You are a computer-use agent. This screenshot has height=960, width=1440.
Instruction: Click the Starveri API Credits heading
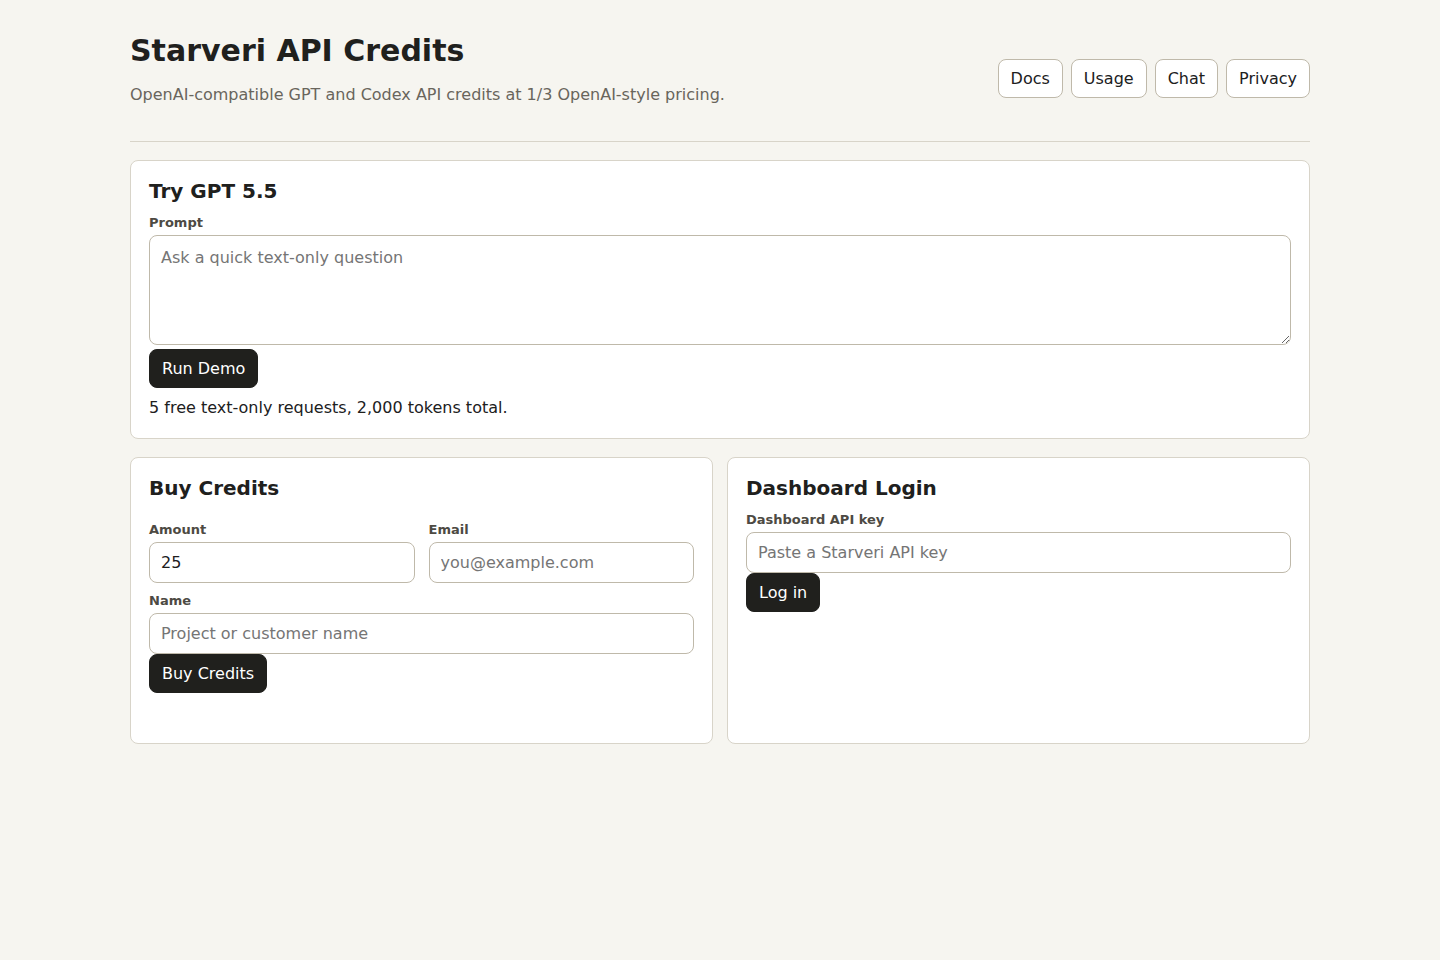coord(297,50)
